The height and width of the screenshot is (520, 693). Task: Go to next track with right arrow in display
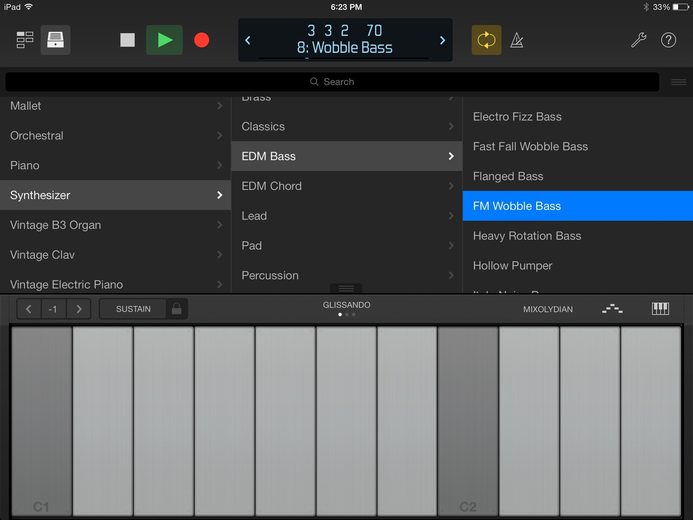[x=442, y=40]
